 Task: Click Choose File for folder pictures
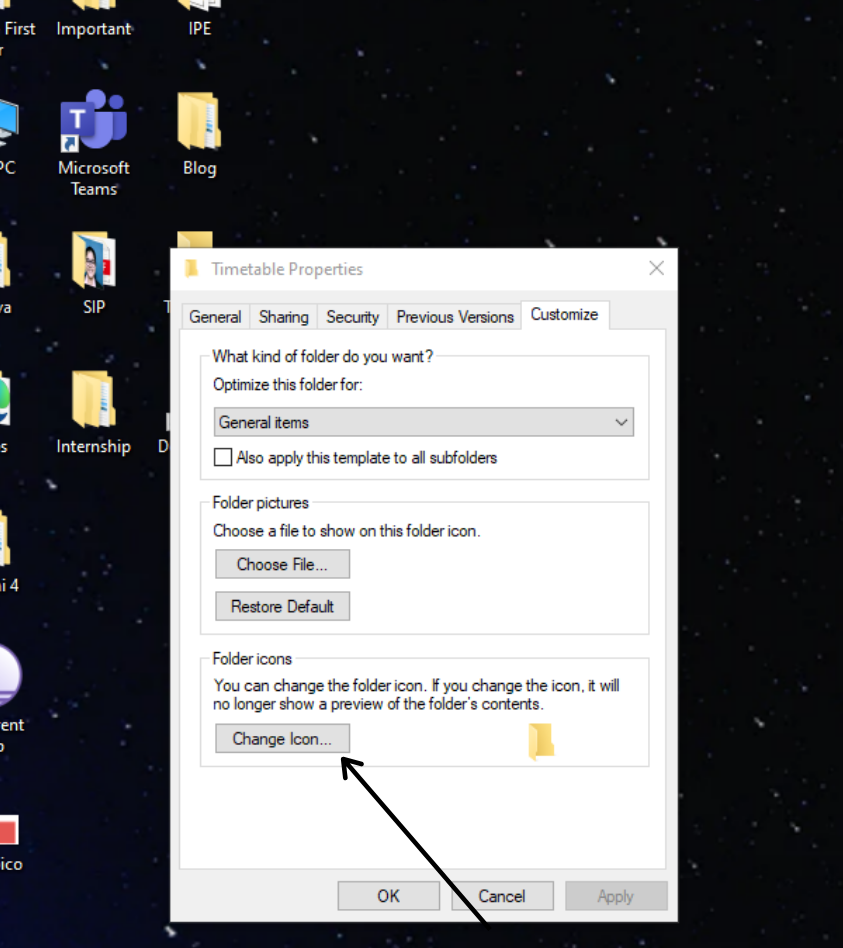[282, 563]
